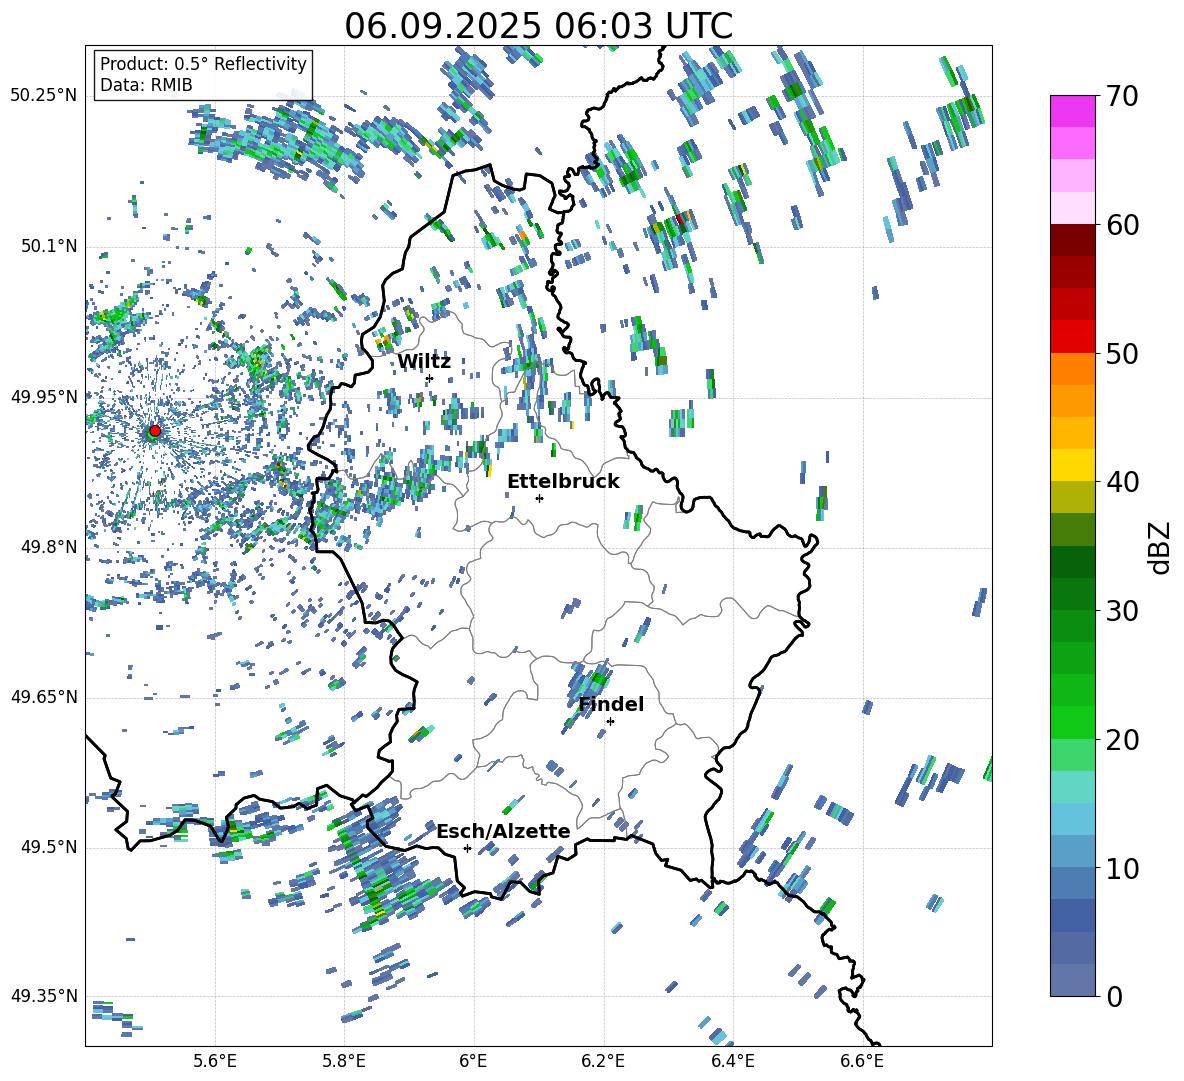
Task: Click the 6.4°E longitude label
Action: coord(732,1061)
